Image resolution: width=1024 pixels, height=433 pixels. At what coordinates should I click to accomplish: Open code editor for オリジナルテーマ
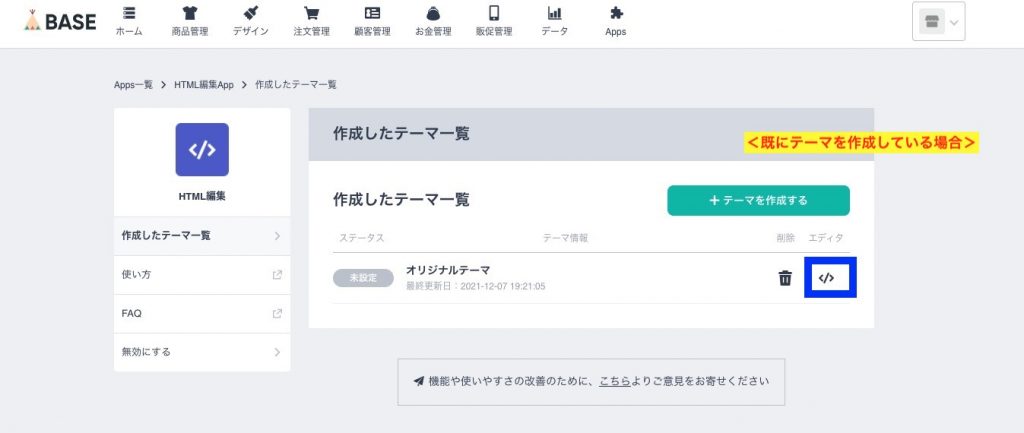(x=826, y=278)
